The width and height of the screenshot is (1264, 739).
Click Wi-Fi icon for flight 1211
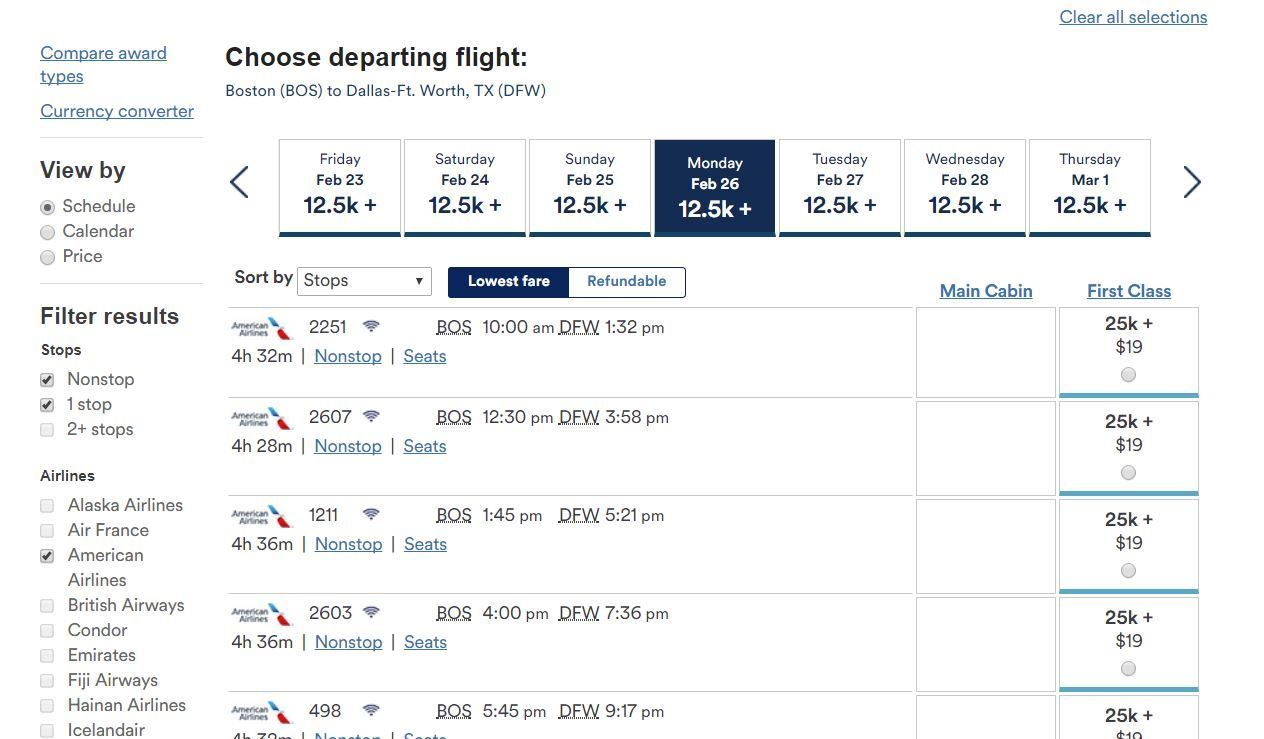coord(371,514)
